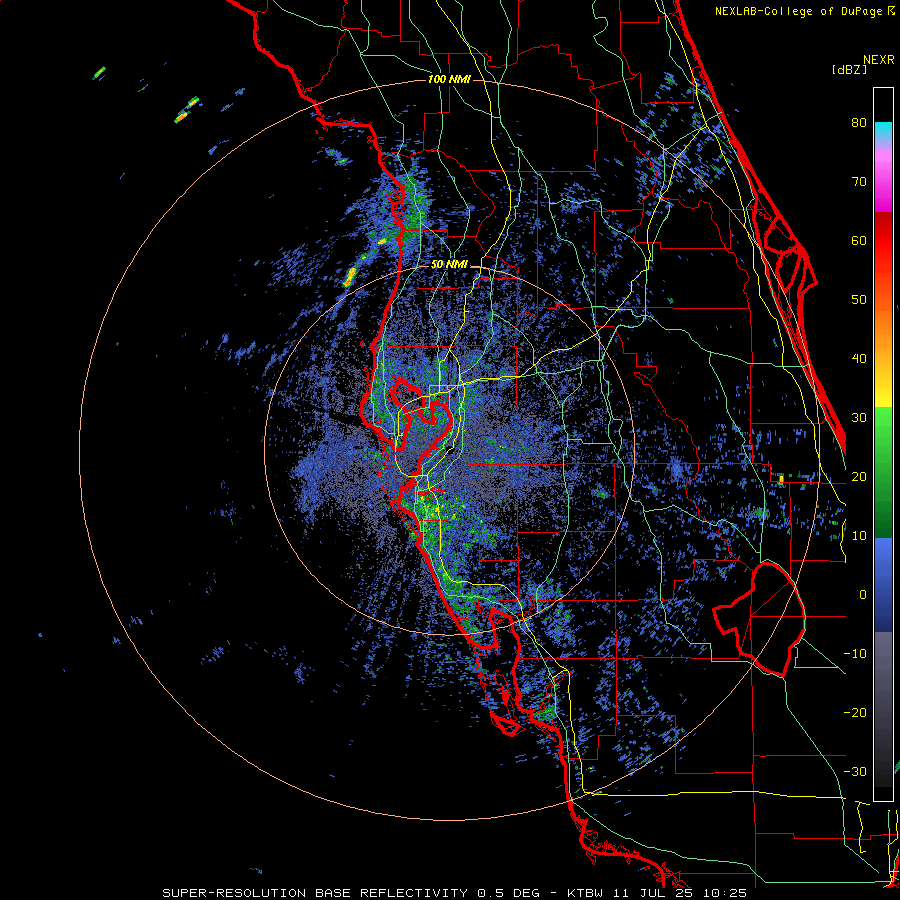The image size is (900, 900).
Task: Click the 80 value on the dBZ scale
Action: pos(859,123)
